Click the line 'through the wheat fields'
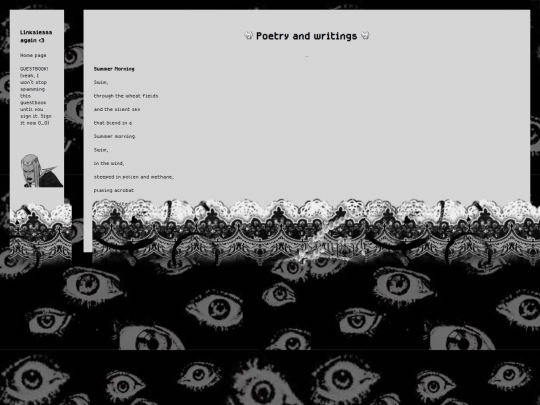 (x=126, y=96)
